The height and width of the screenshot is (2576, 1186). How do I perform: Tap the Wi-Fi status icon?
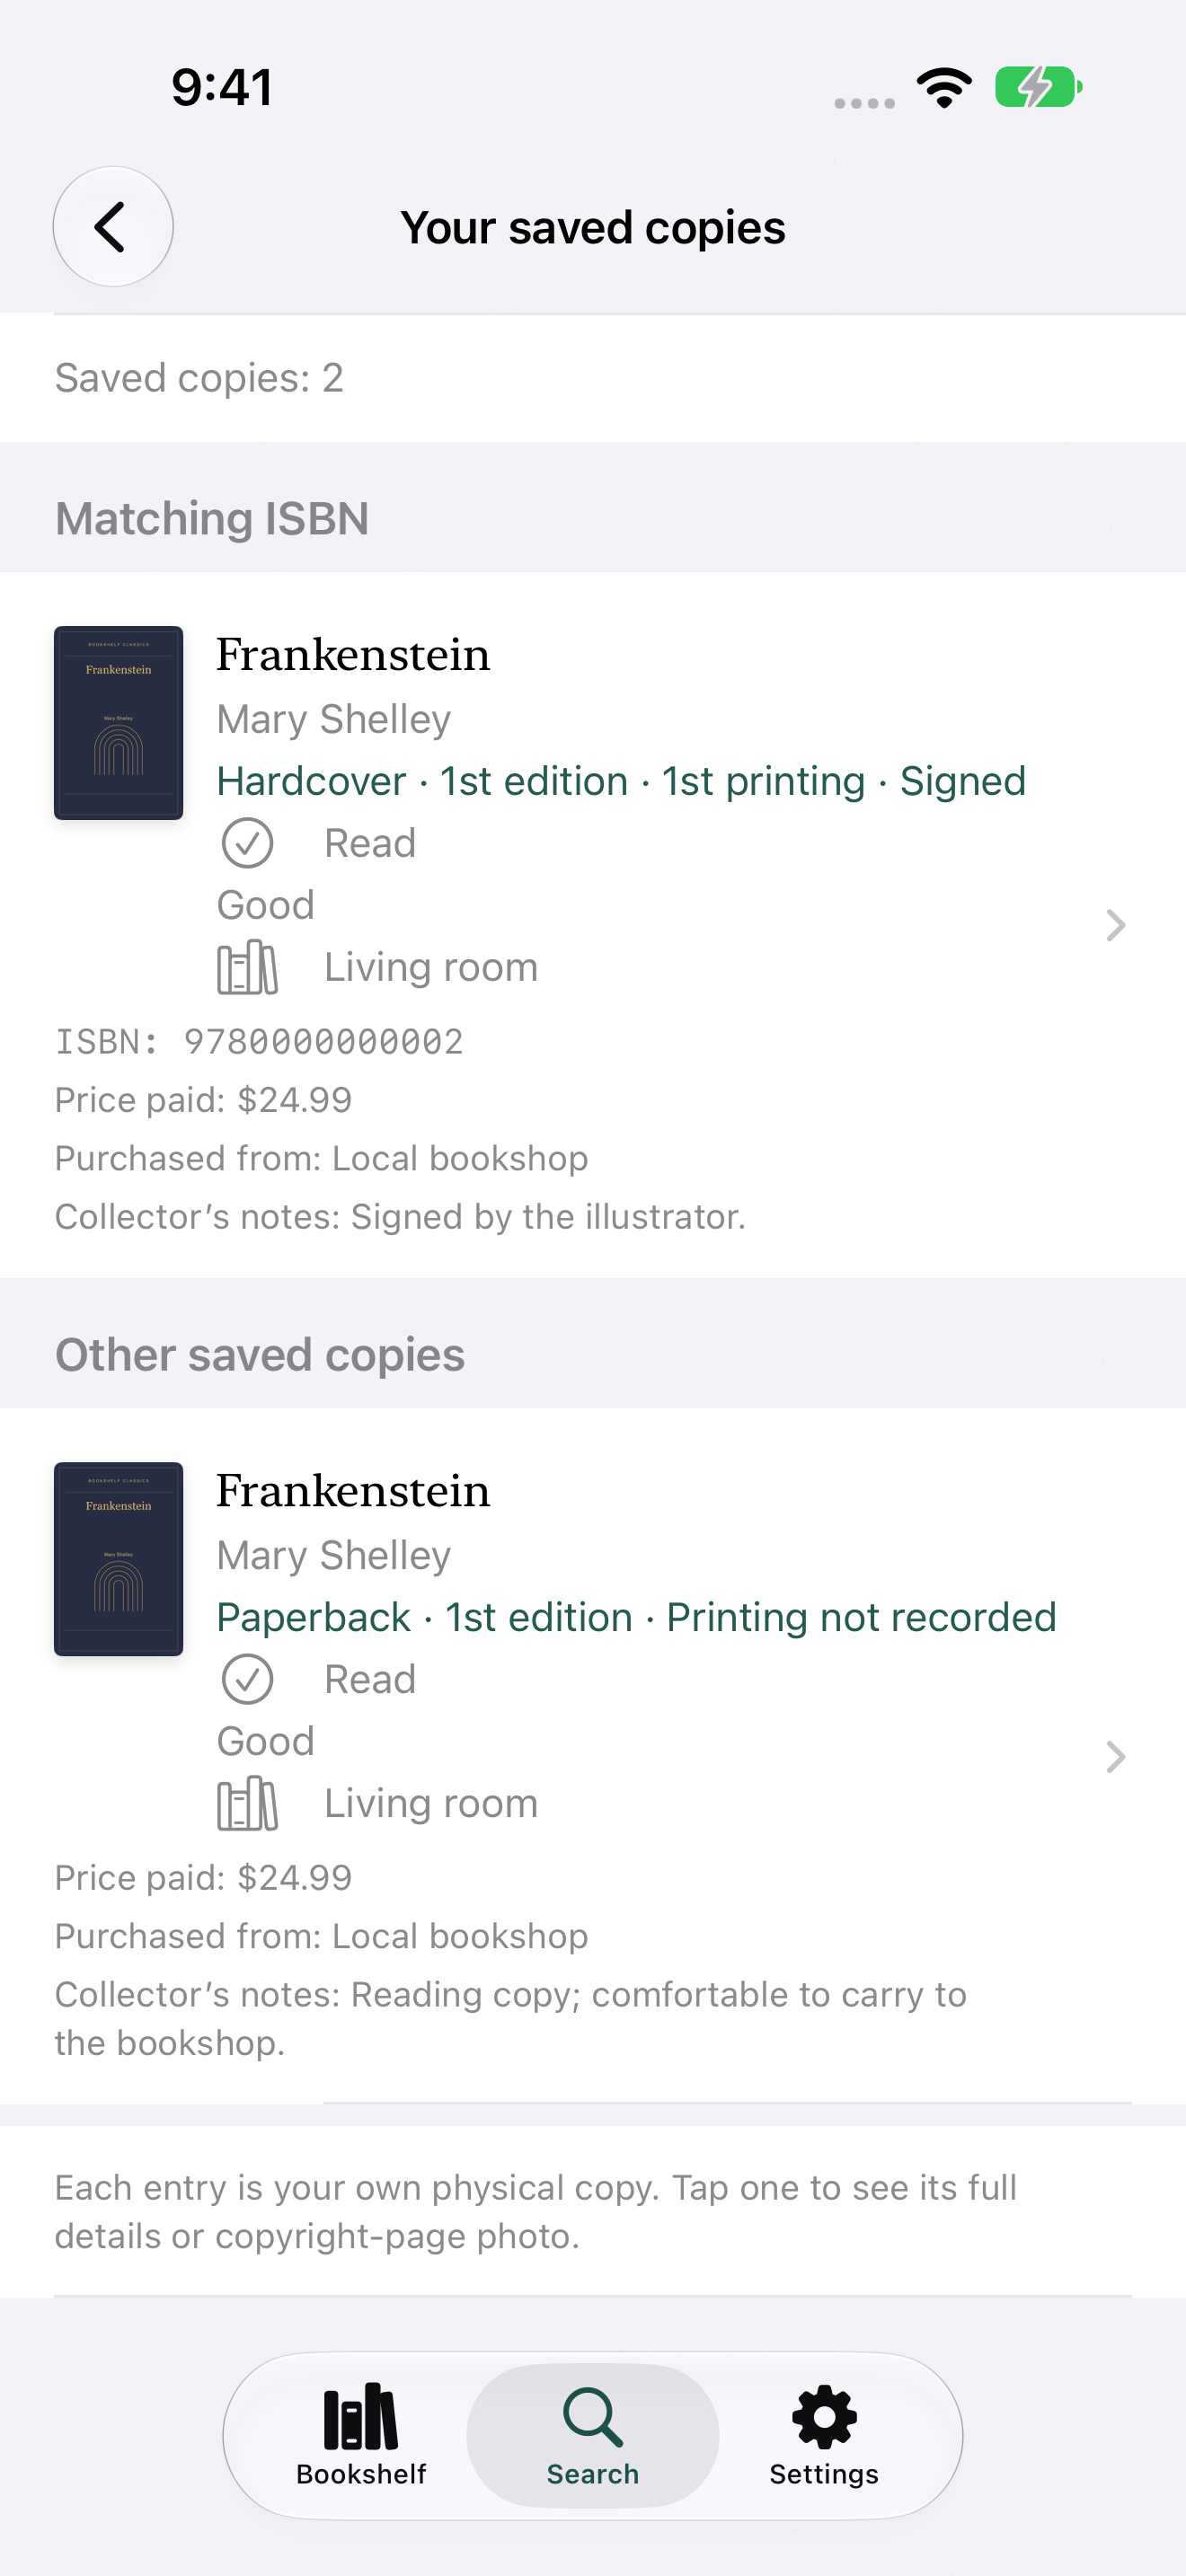point(945,88)
